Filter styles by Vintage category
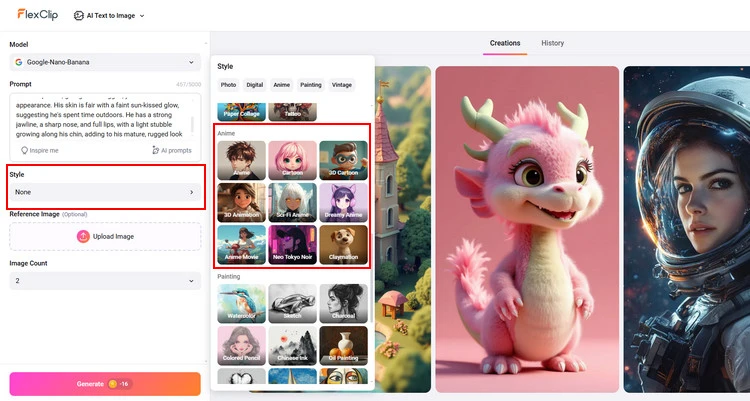 click(342, 85)
